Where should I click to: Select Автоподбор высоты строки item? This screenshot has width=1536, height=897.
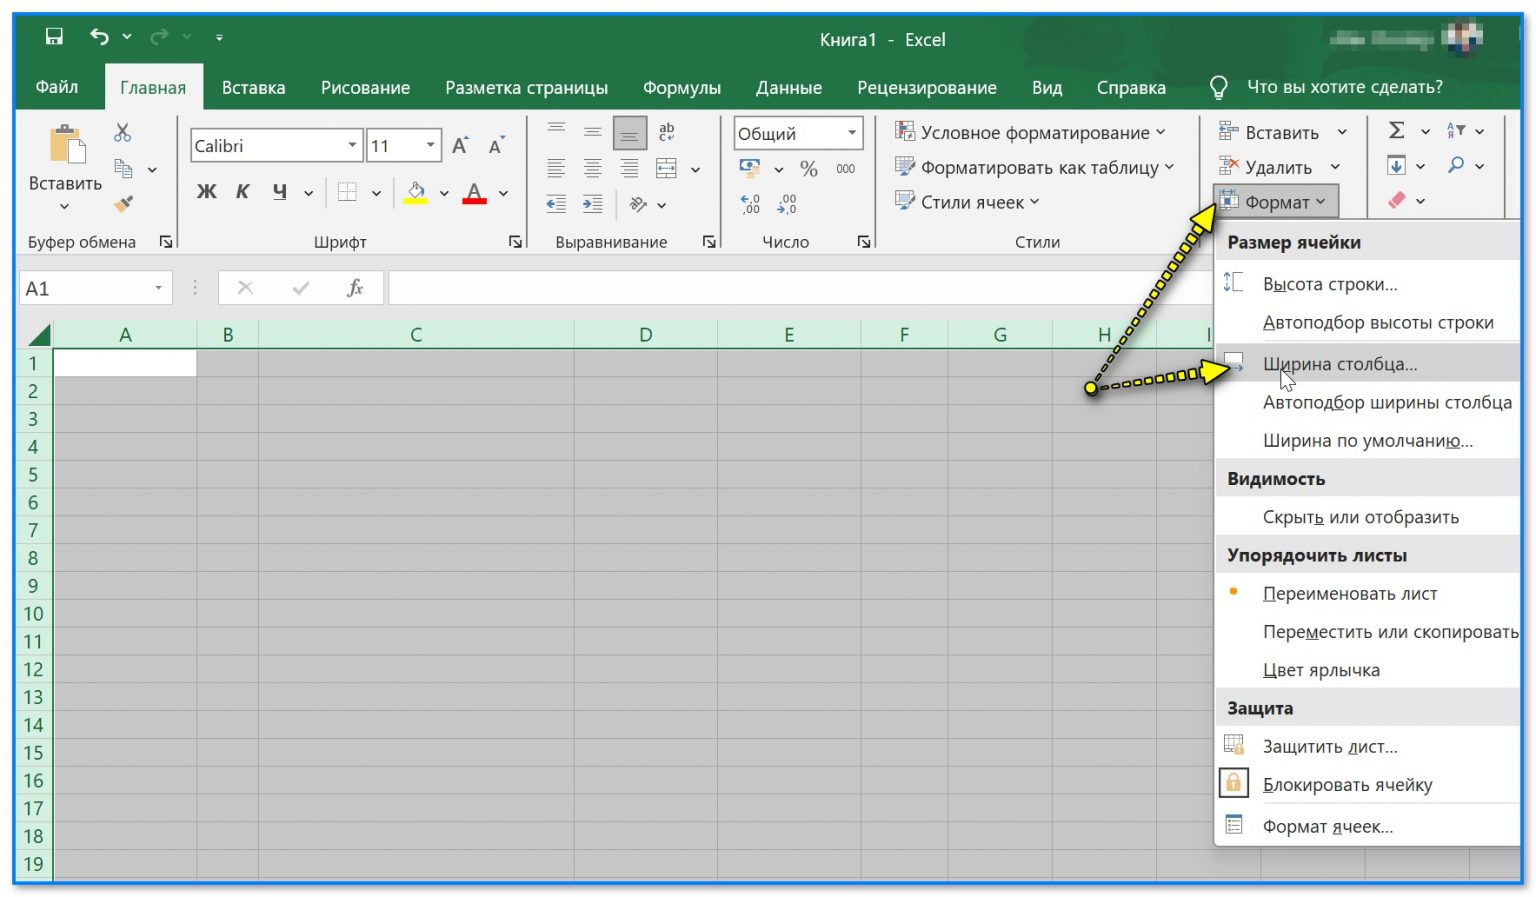pos(1367,323)
